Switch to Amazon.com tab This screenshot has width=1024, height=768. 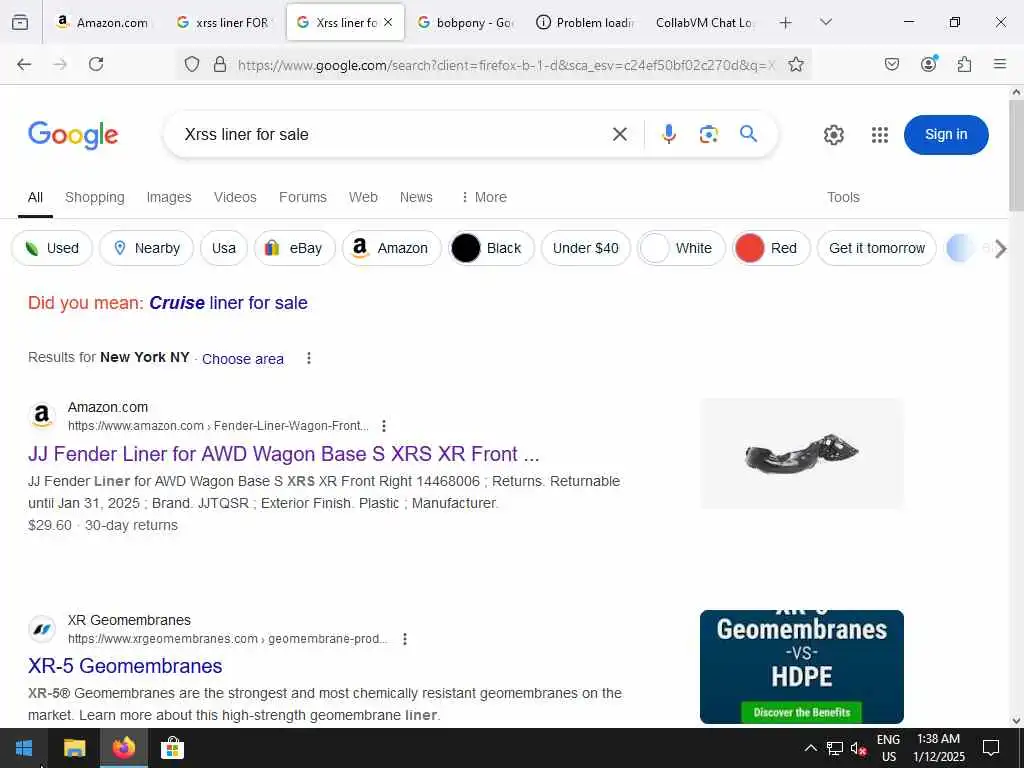[102, 22]
